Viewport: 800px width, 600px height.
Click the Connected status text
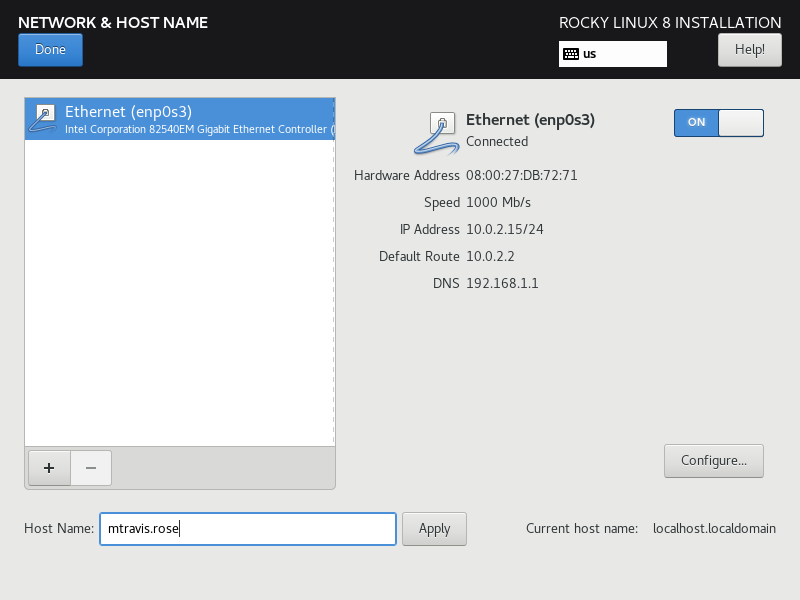pyautogui.click(x=497, y=142)
